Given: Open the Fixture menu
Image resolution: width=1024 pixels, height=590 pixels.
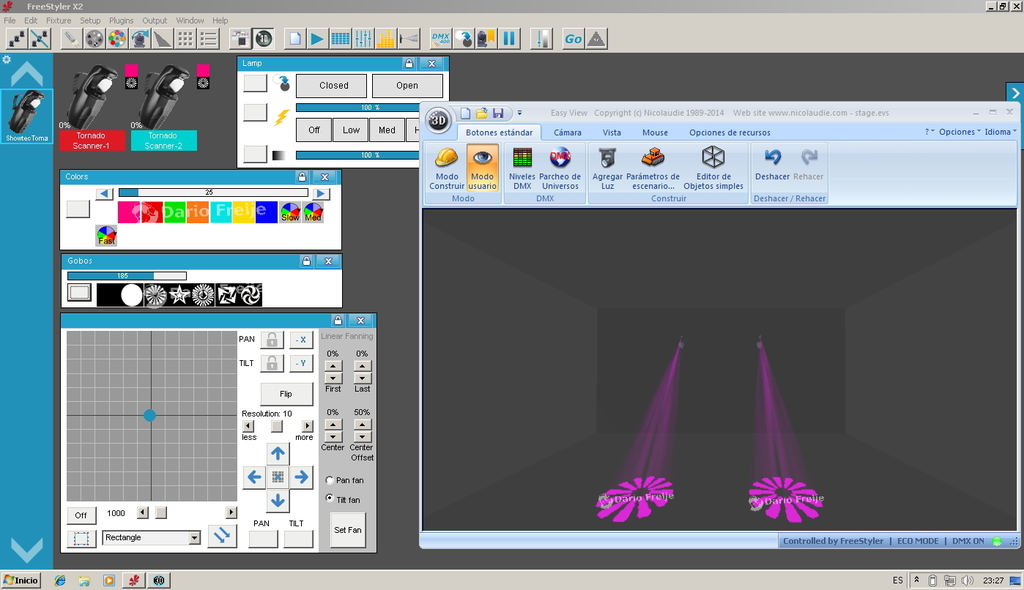Looking at the screenshot, I should [x=59, y=20].
